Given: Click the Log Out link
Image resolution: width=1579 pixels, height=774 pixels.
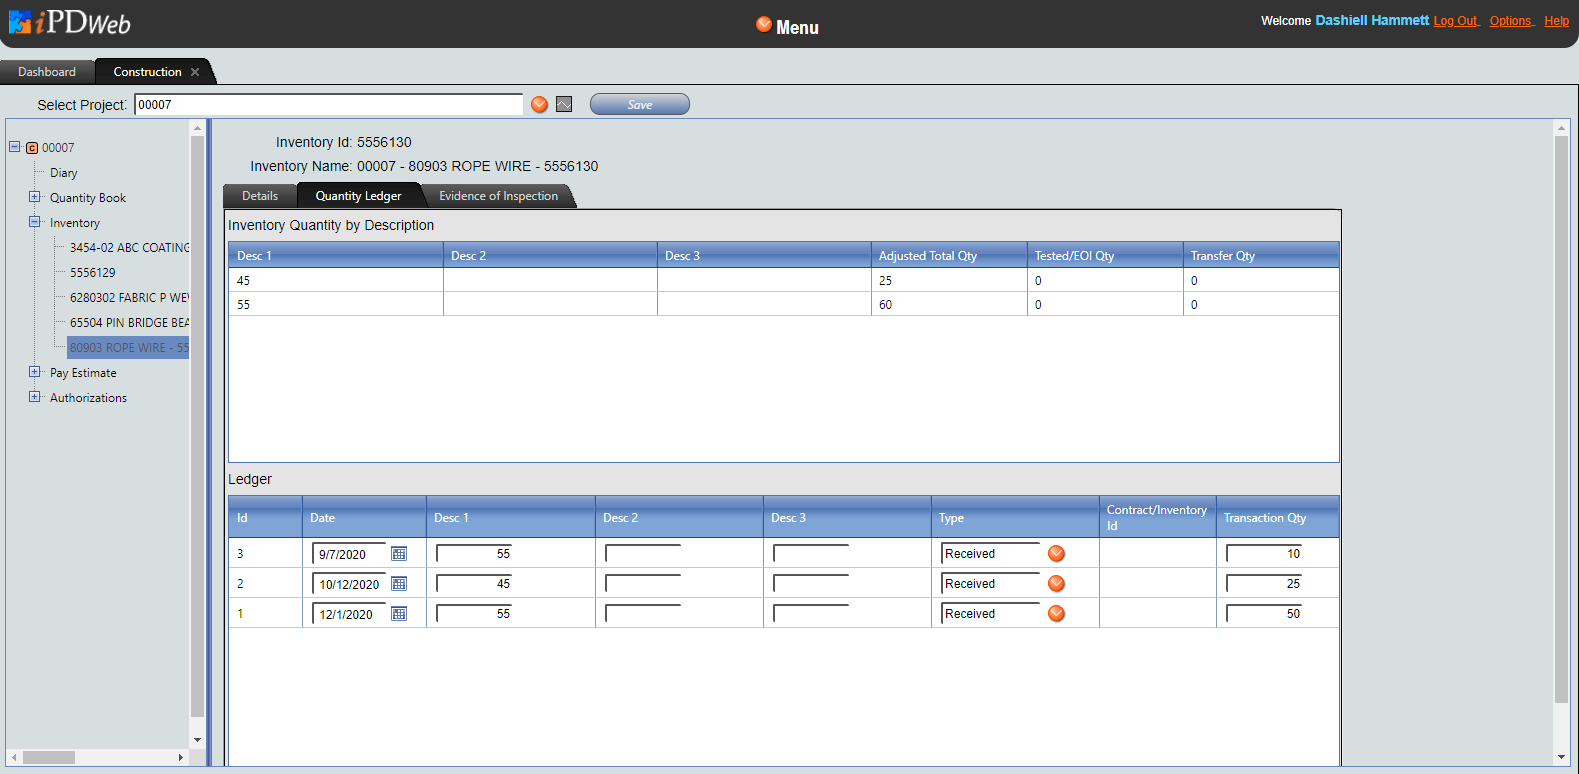Looking at the screenshot, I should tap(1455, 21).
